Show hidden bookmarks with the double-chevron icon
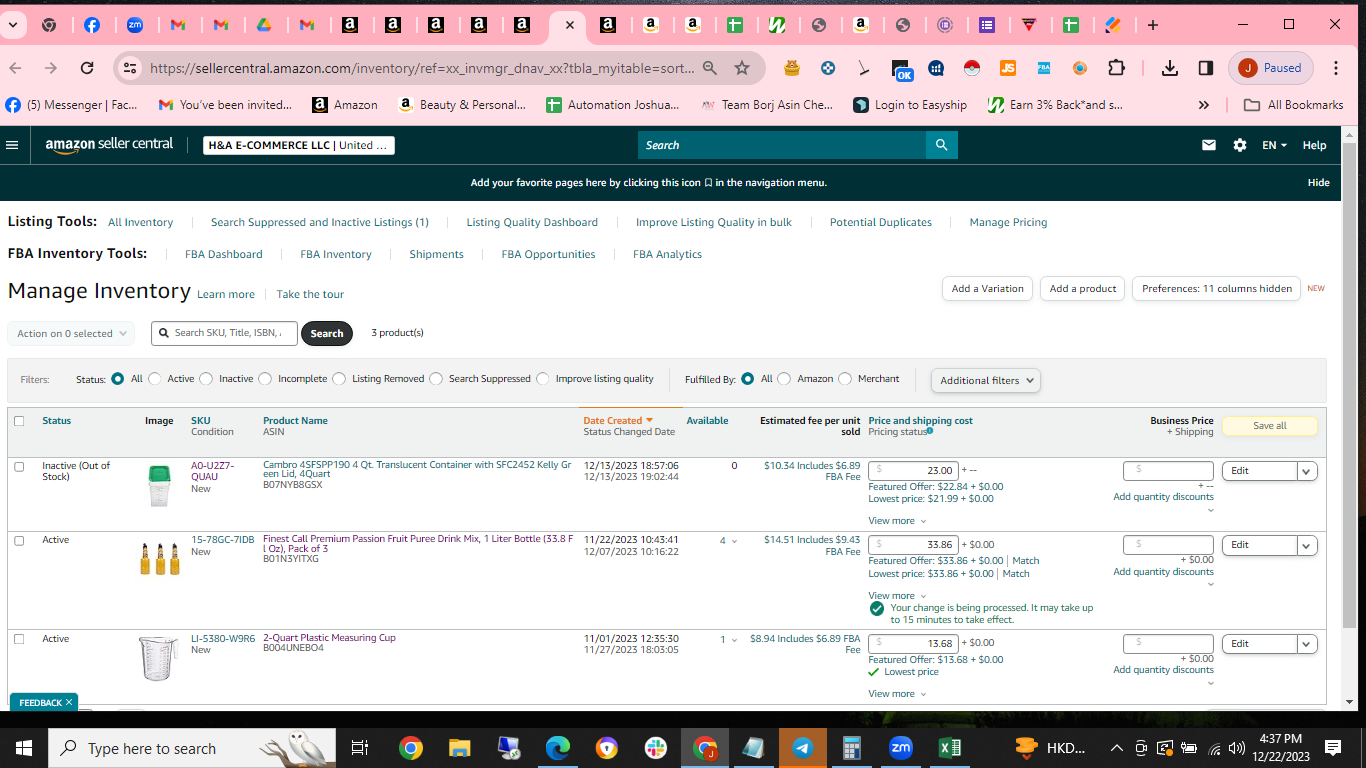Viewport: 1366px width, 768px height. (x=1204, y=105)
